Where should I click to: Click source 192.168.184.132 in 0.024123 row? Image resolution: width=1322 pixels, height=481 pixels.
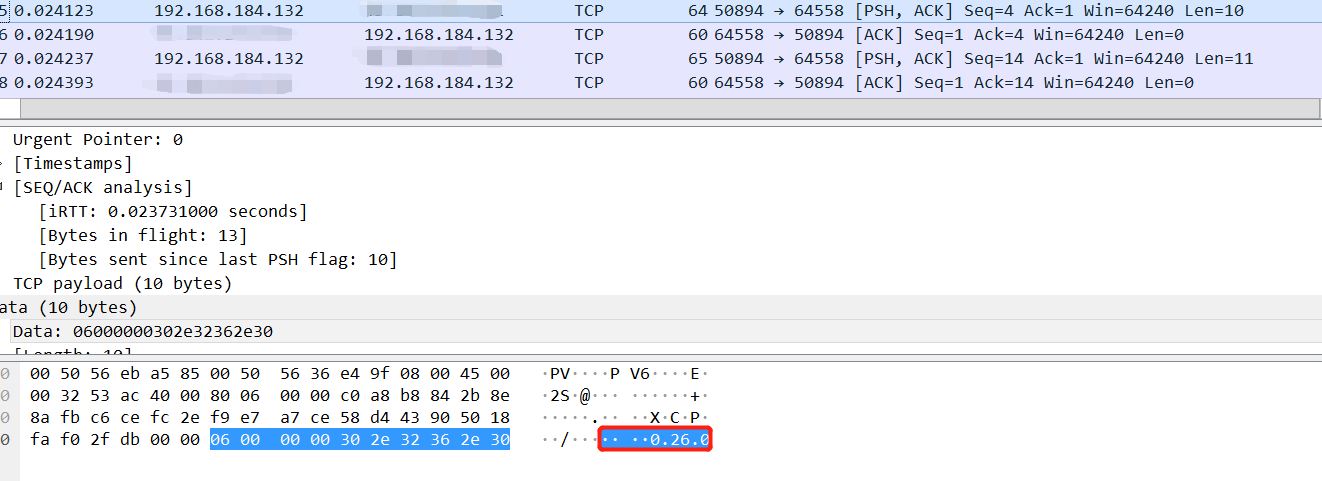tap(229, 11)
